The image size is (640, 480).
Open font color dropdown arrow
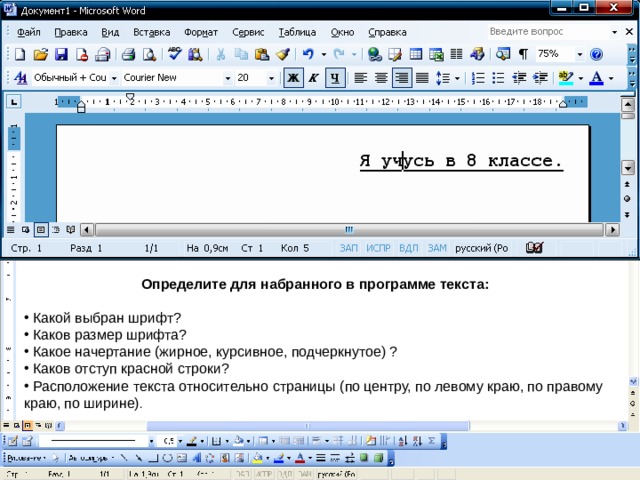click(x=611, y=78)
